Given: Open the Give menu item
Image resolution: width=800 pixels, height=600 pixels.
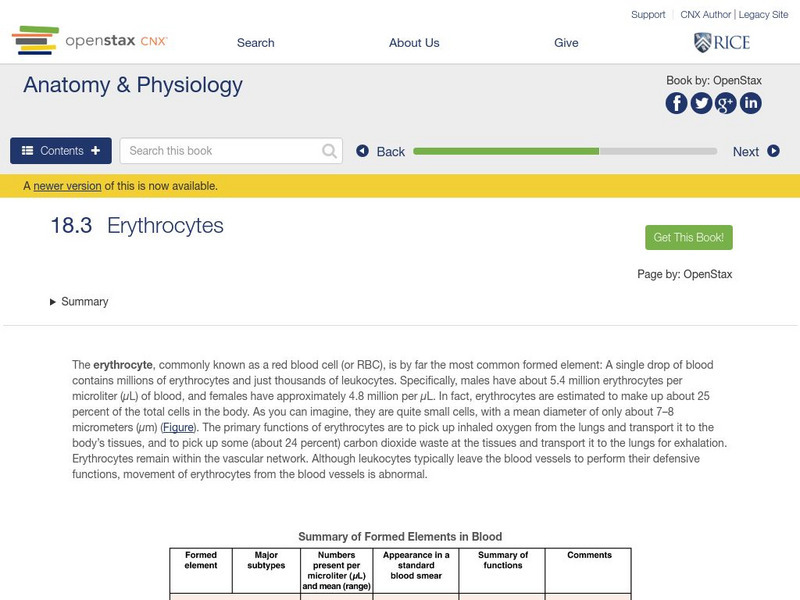Looking at the screenshot, I should [x=566, y=43].
